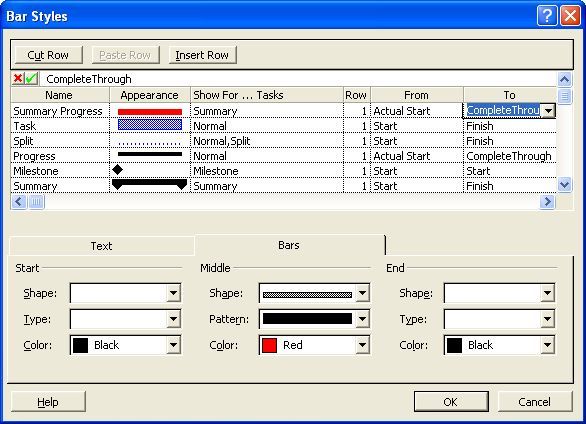Click the Milestone Show For Tasks cell

tap(267, 171)
